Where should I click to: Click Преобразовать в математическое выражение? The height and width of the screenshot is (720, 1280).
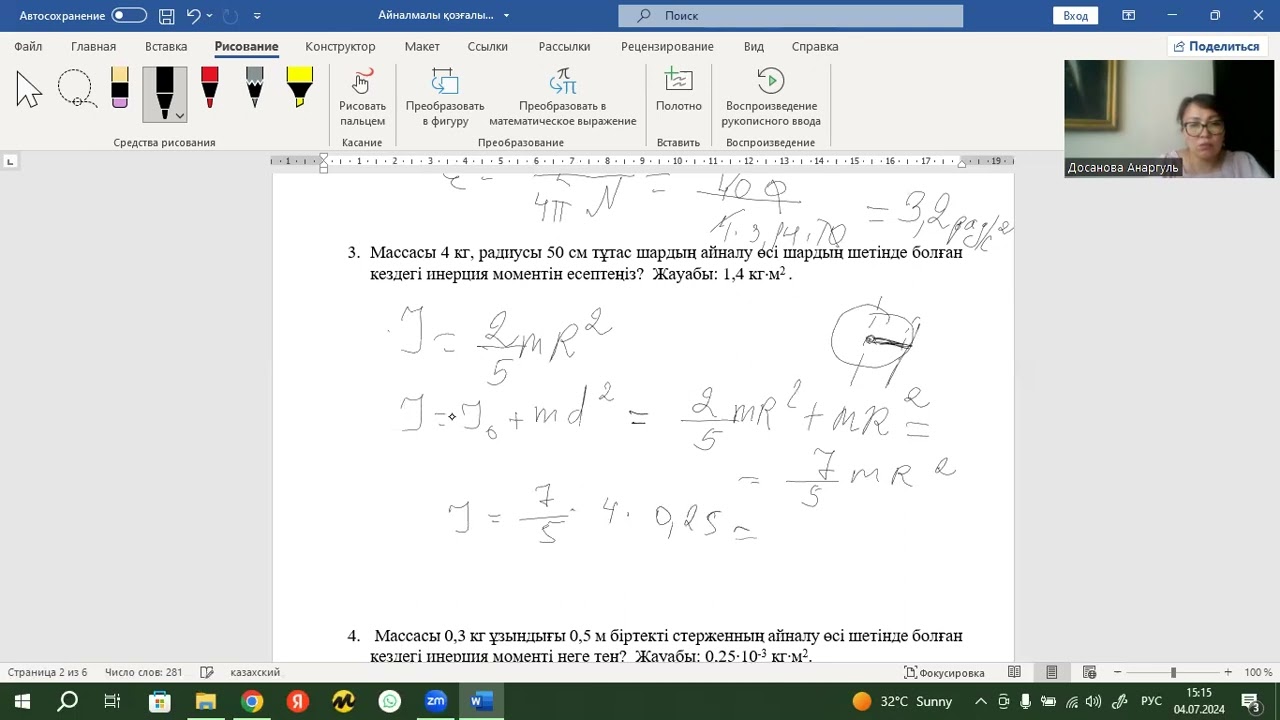point(563,97)
